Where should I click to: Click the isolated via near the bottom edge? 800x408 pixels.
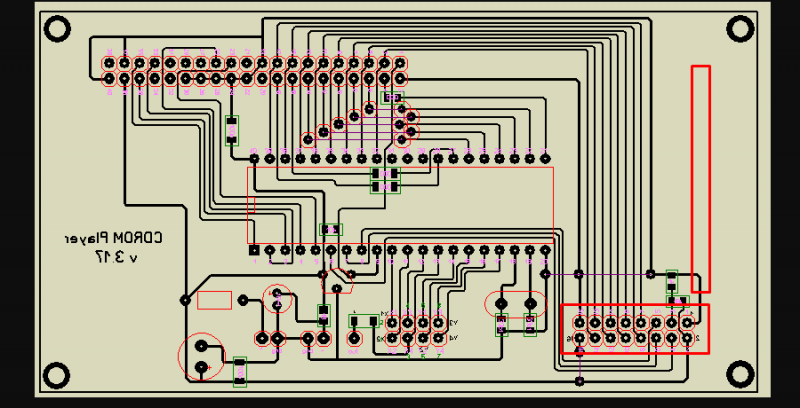coord(580,381)
